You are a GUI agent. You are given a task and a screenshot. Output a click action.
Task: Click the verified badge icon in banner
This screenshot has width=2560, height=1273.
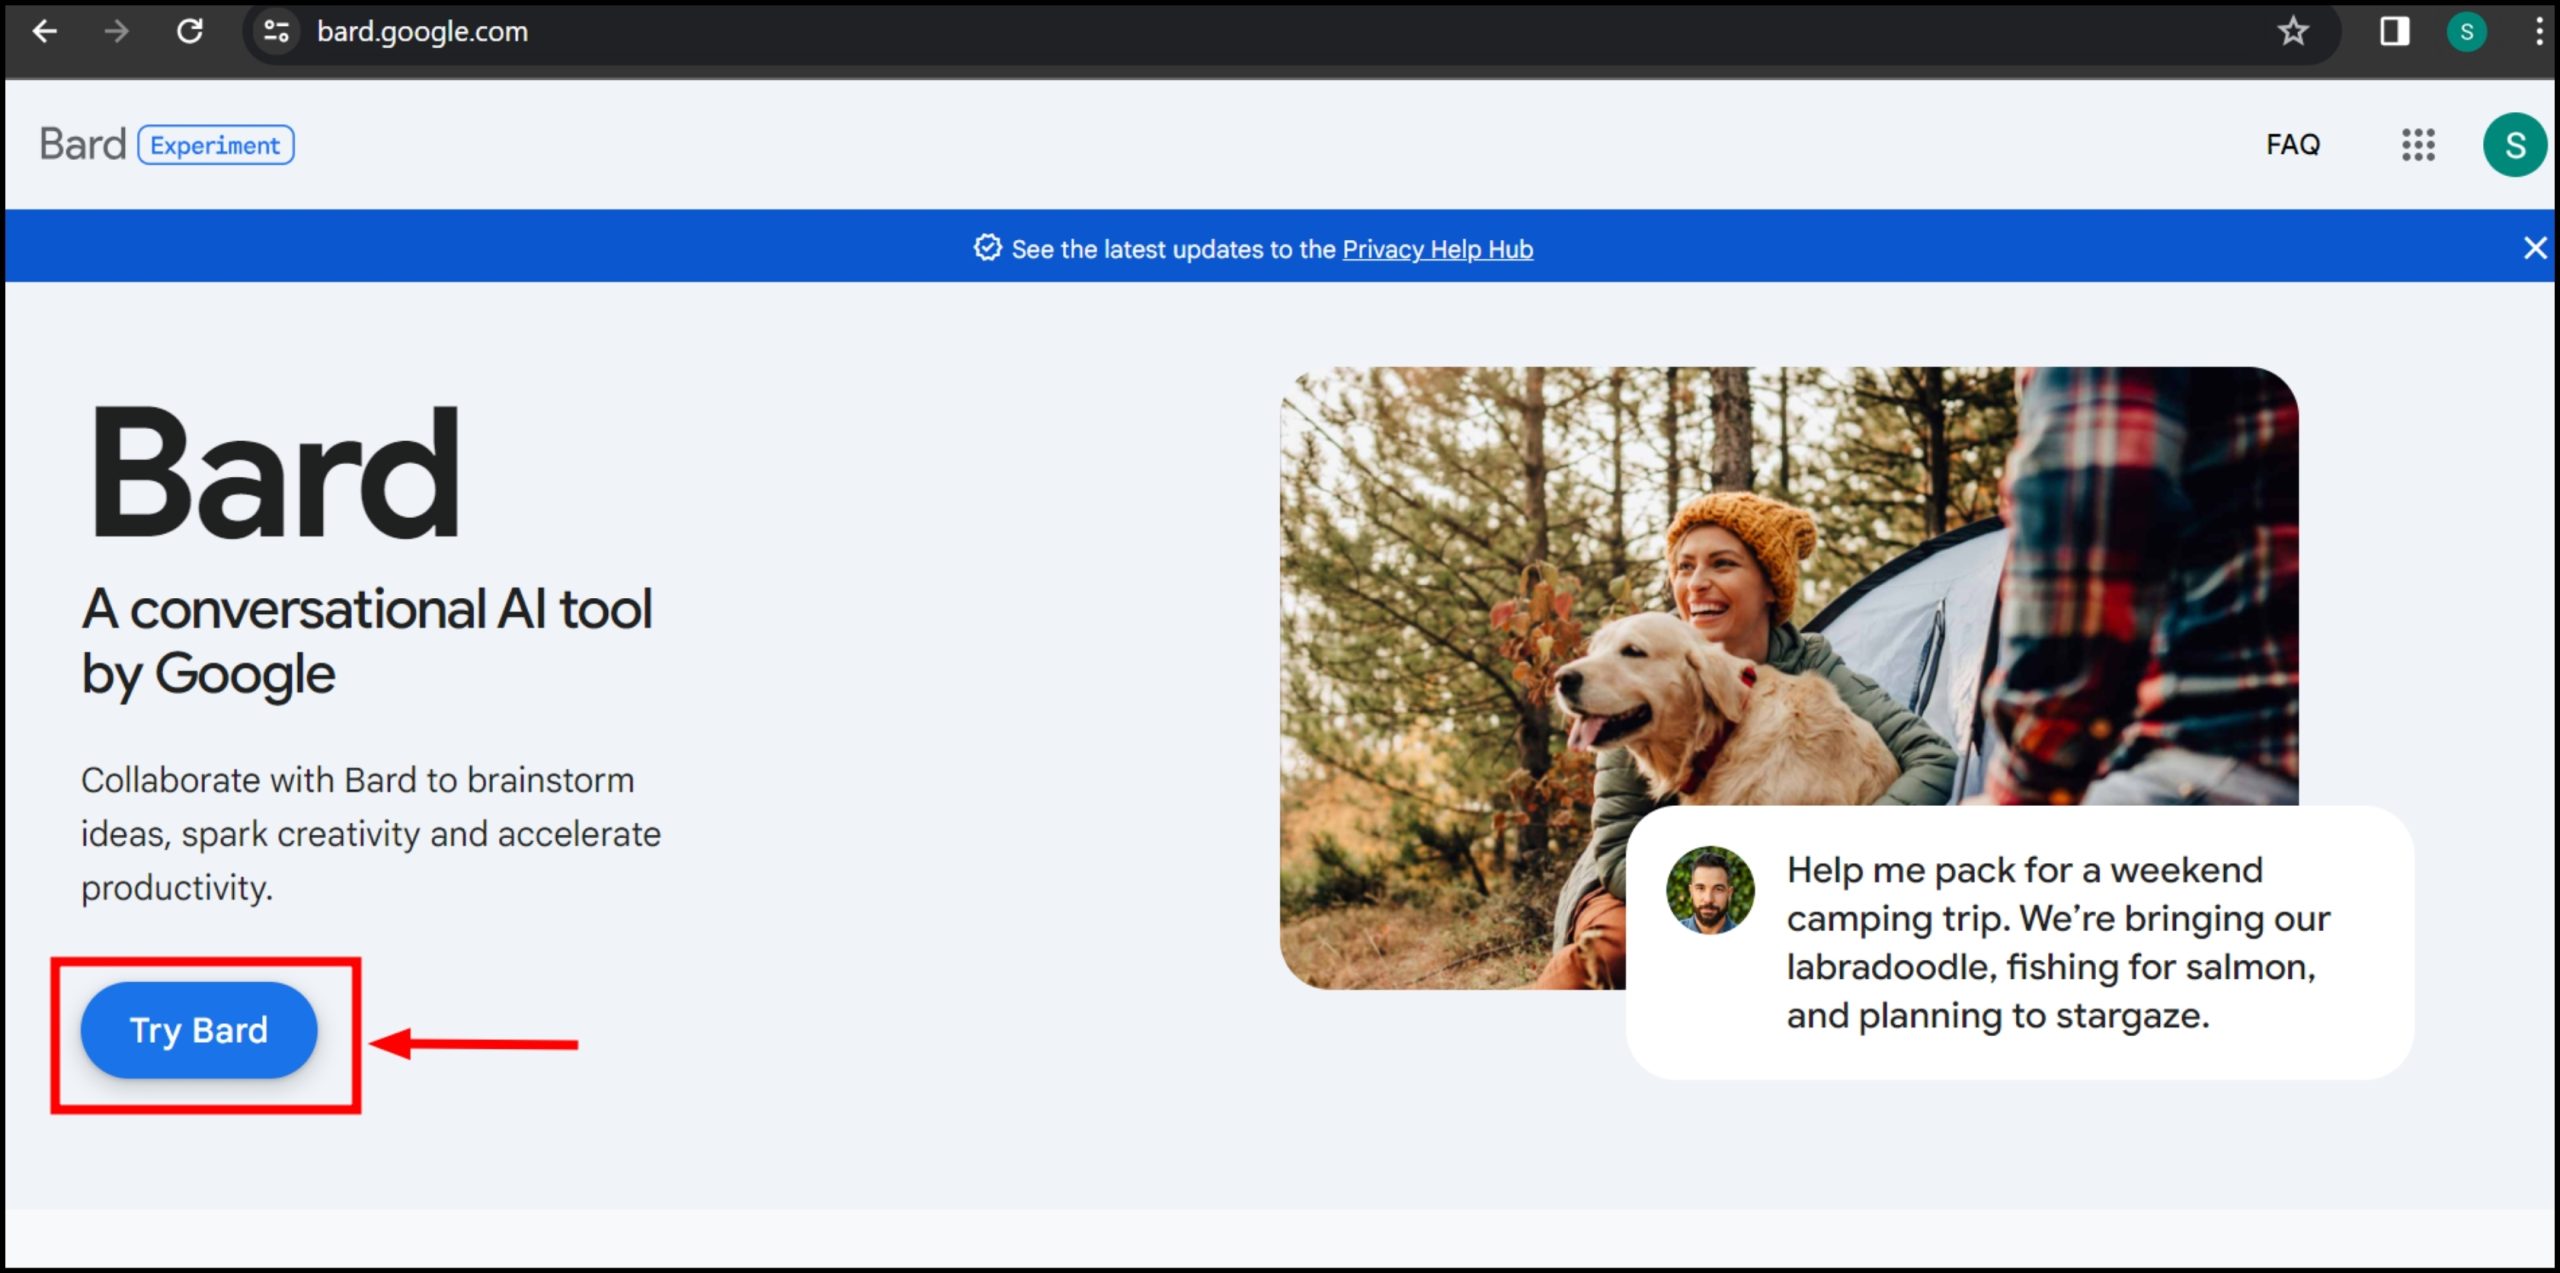987,248
